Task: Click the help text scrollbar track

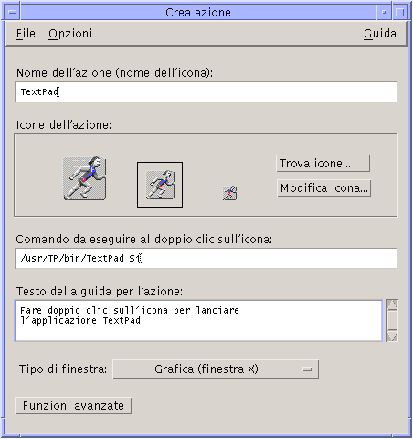Action: (392, 321)
